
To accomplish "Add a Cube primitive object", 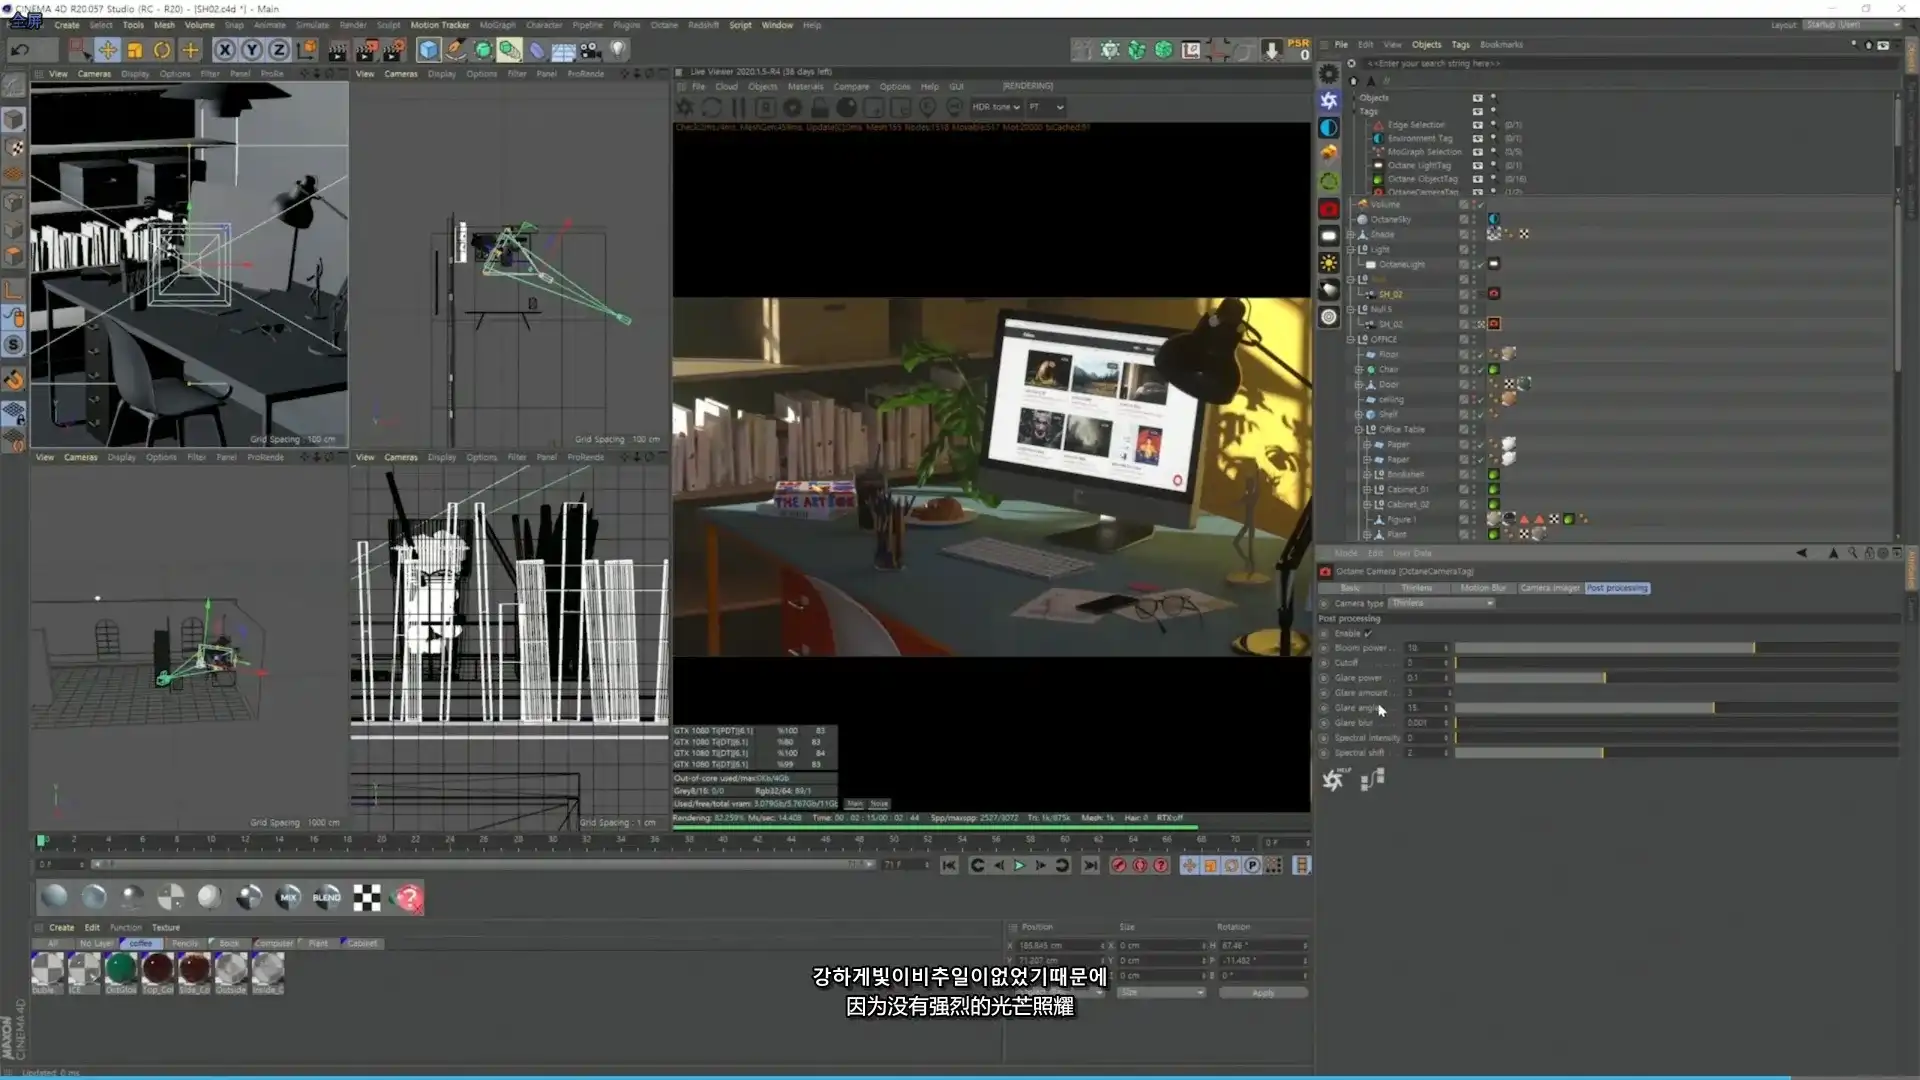I will coord(429,50).
